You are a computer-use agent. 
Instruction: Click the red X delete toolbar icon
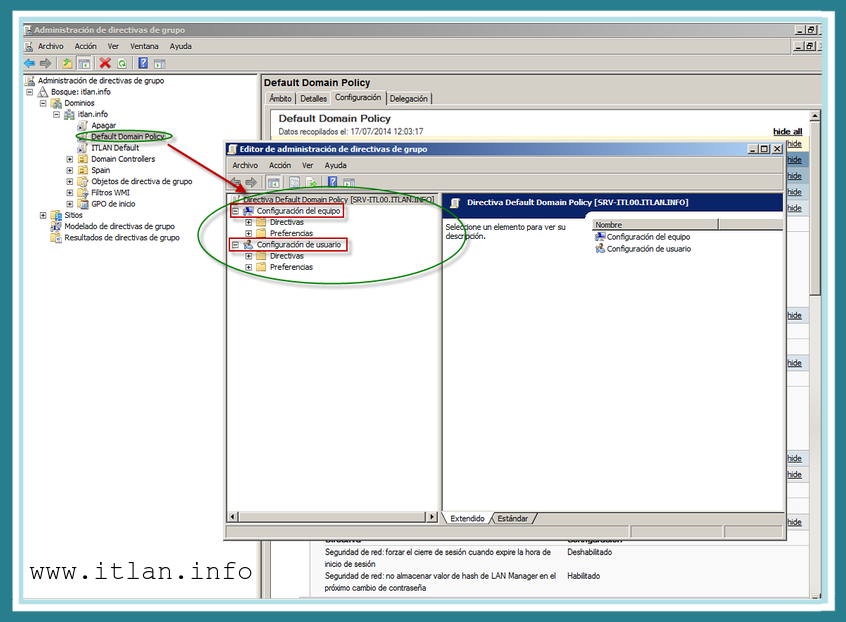[x=105, y=63]
